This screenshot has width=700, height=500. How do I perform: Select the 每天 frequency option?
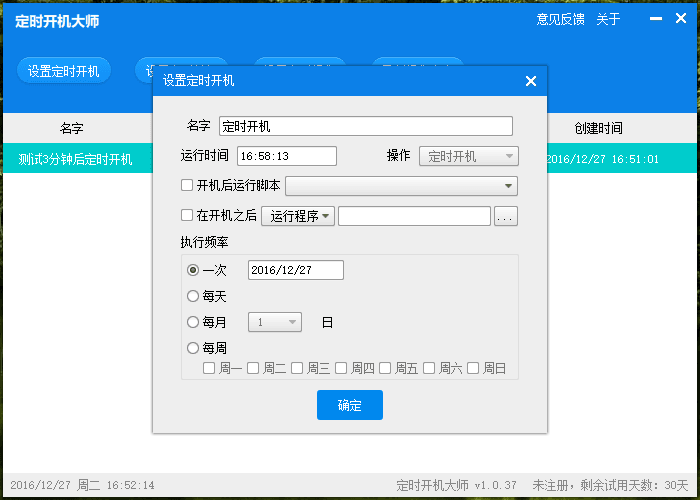click(193, 296)
